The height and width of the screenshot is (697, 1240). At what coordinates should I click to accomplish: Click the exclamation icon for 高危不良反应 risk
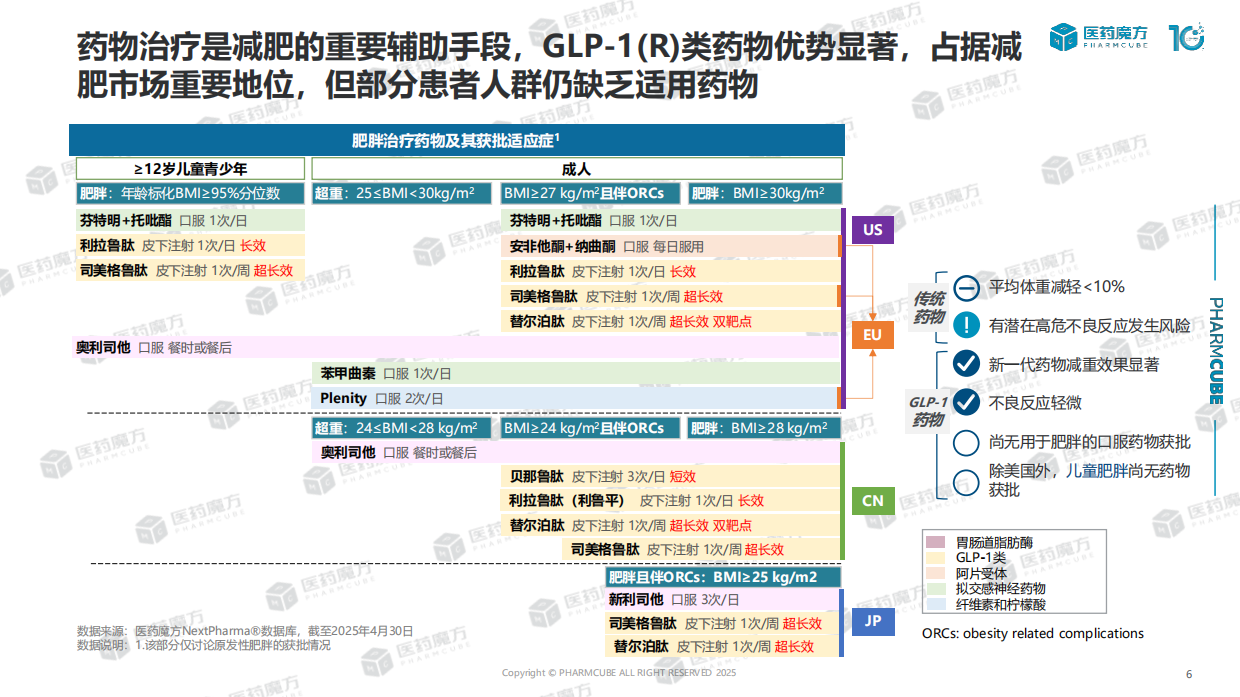pos(965,323)
